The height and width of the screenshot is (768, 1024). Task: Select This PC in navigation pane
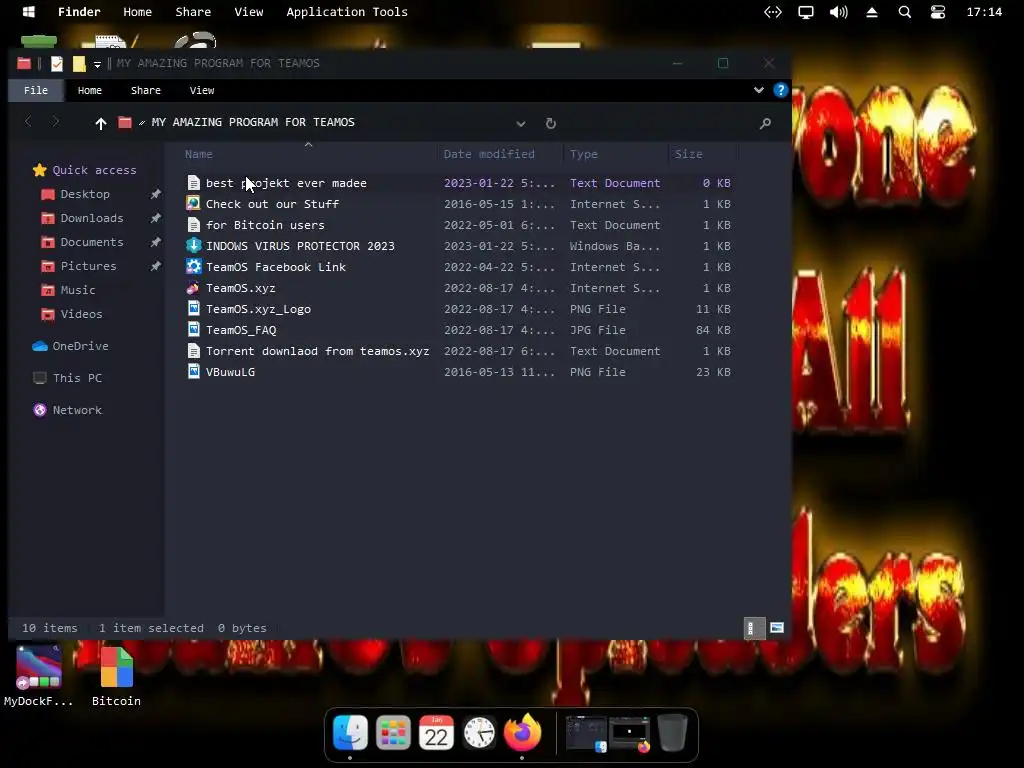click(x=67, y=378)
